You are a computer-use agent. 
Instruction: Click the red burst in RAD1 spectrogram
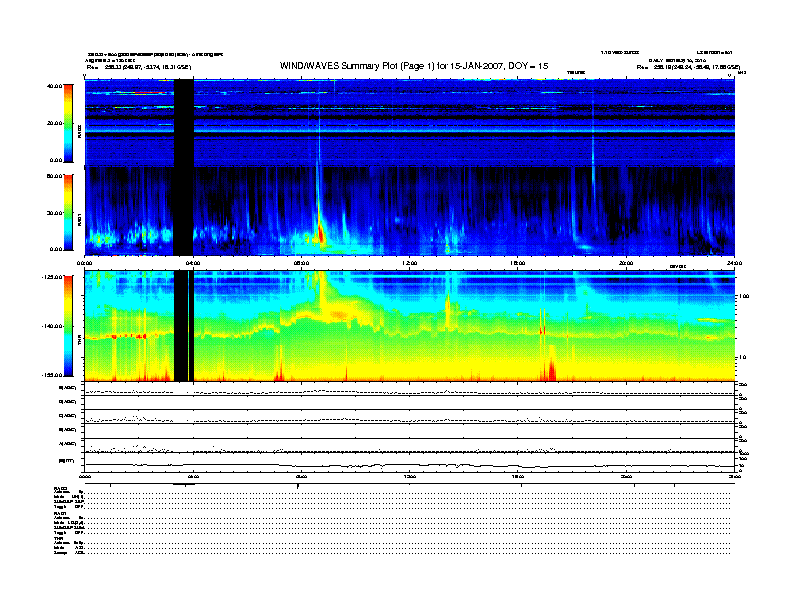point(320,235)
